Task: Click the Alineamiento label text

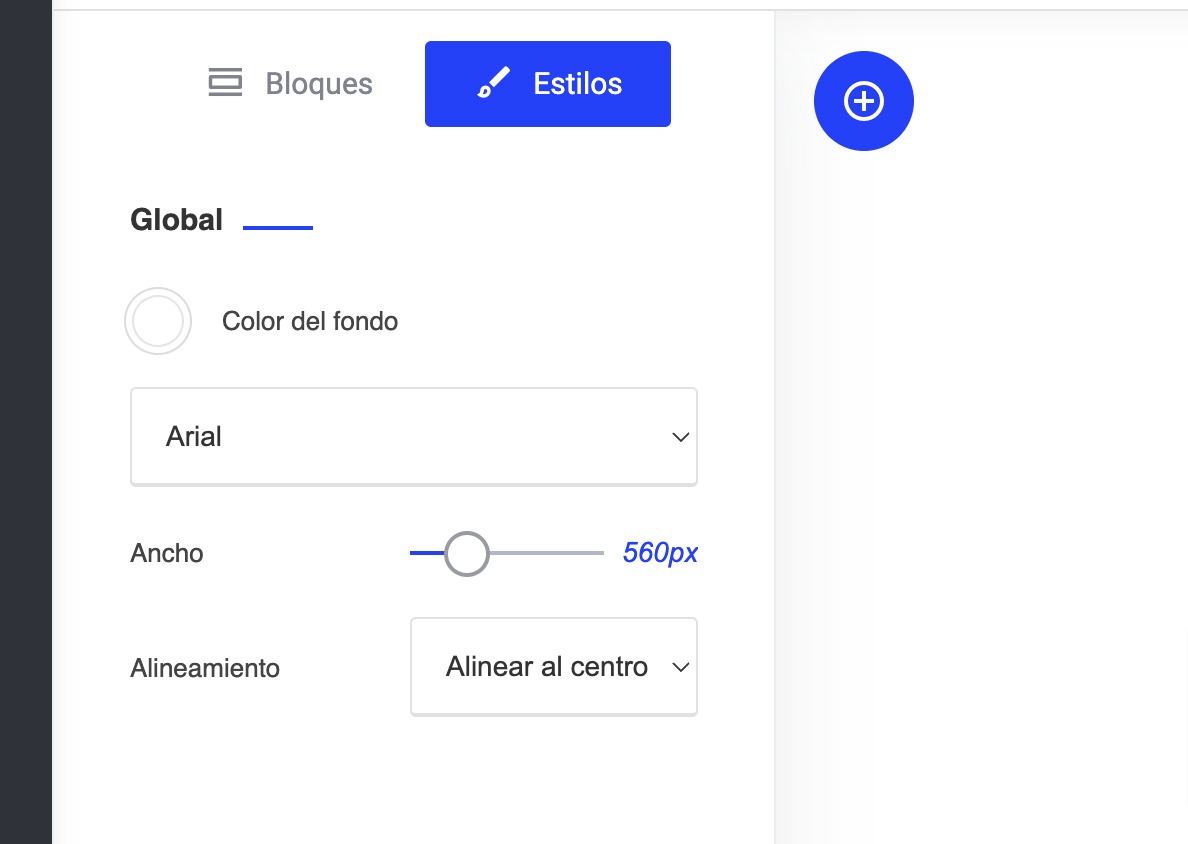Action: tap(205, 668)
